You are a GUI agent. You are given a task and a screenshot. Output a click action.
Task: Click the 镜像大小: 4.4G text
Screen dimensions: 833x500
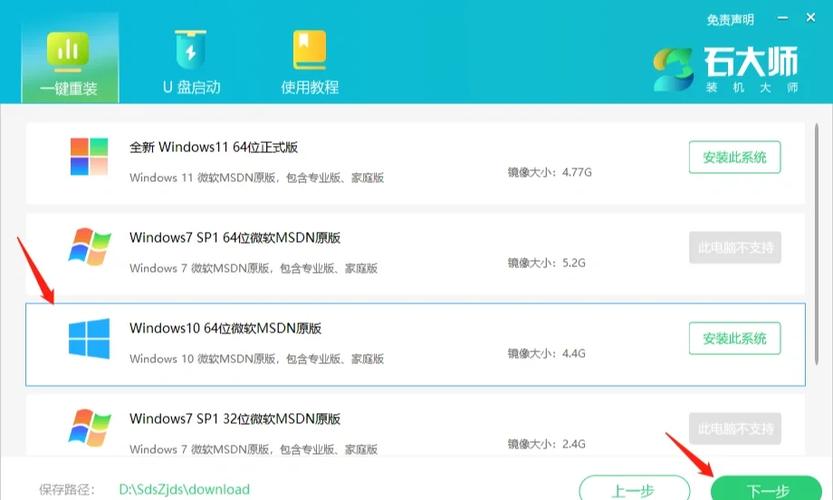(x=546, y=353)
